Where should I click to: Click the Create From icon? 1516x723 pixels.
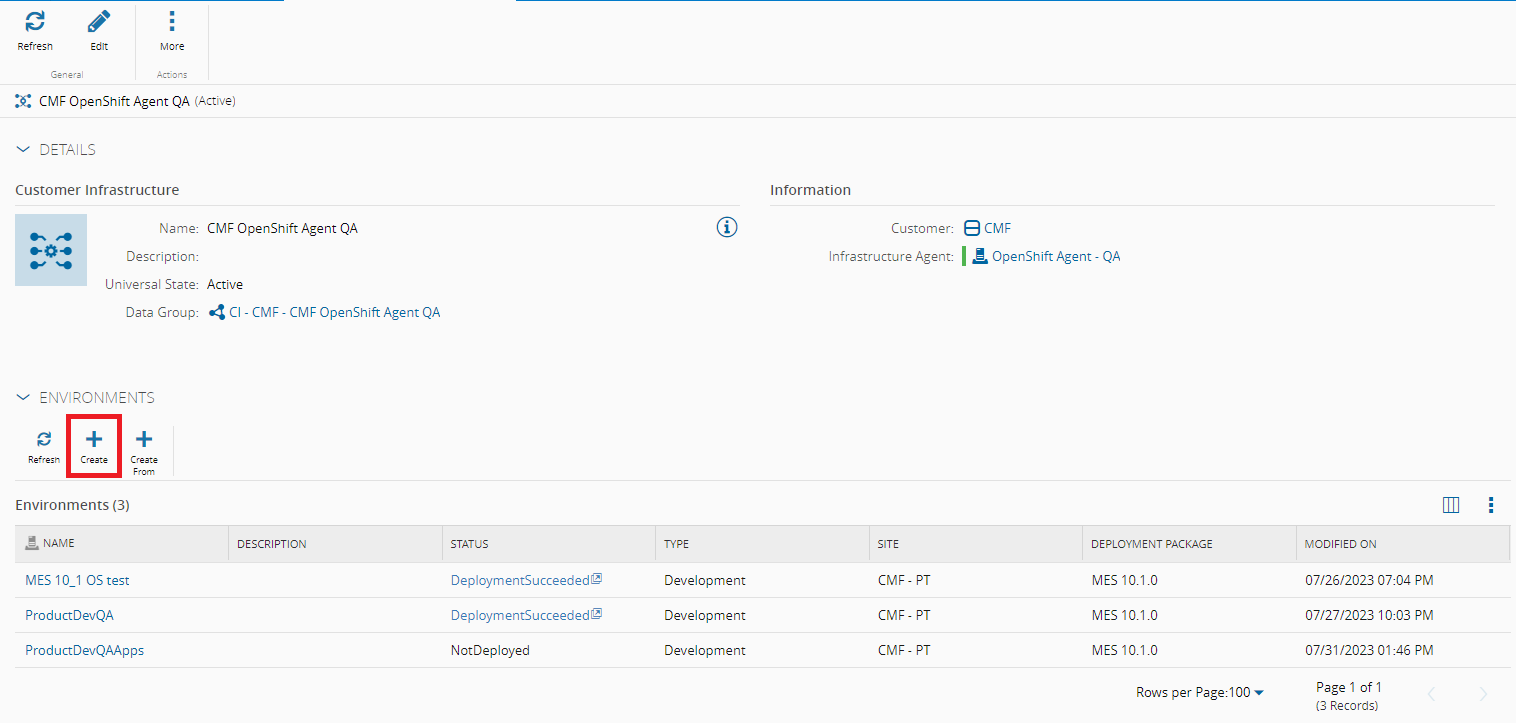tap(144, 440)
